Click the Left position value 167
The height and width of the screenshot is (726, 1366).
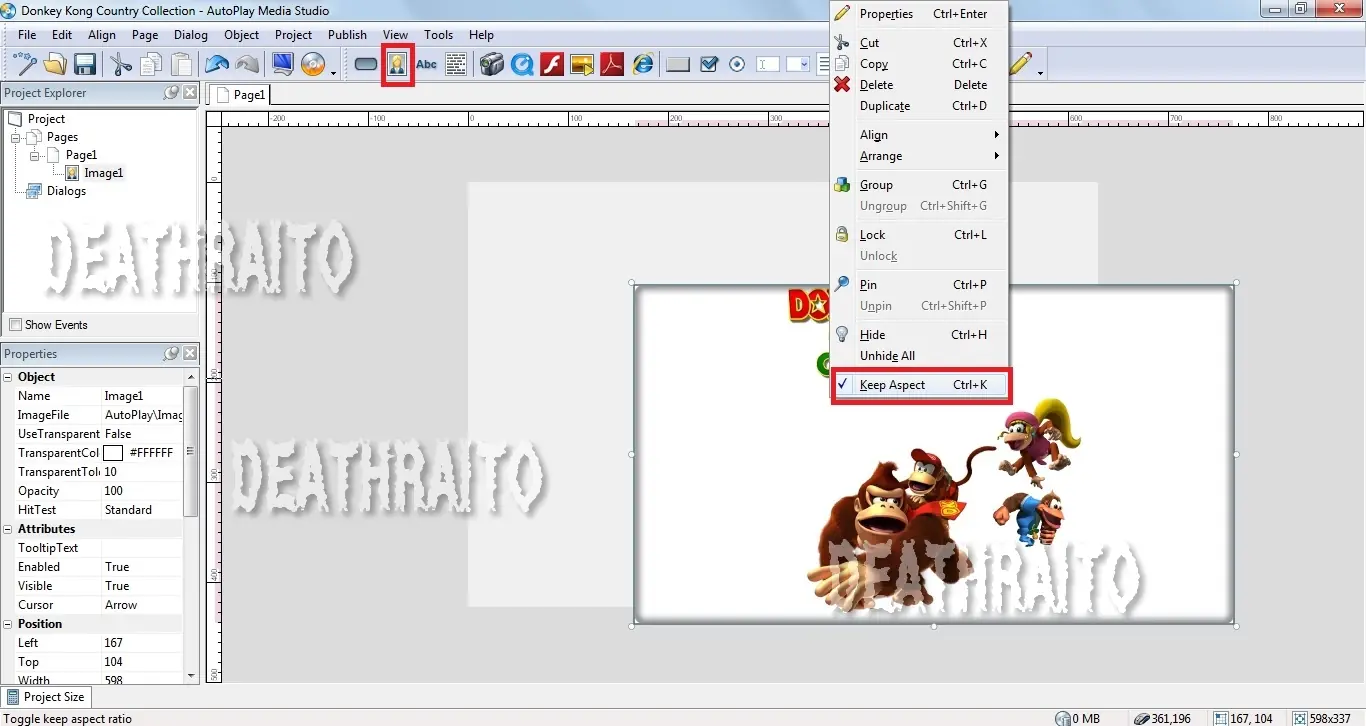143,643
